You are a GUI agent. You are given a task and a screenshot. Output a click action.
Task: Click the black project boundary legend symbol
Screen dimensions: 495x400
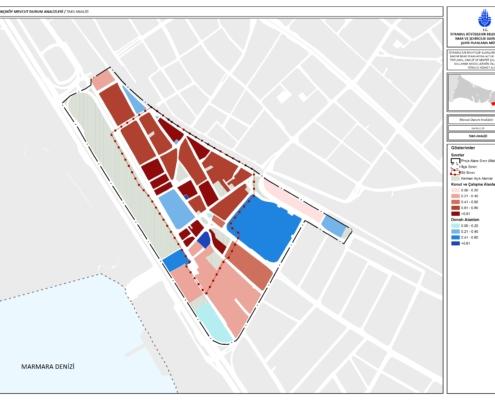[455, 161]
